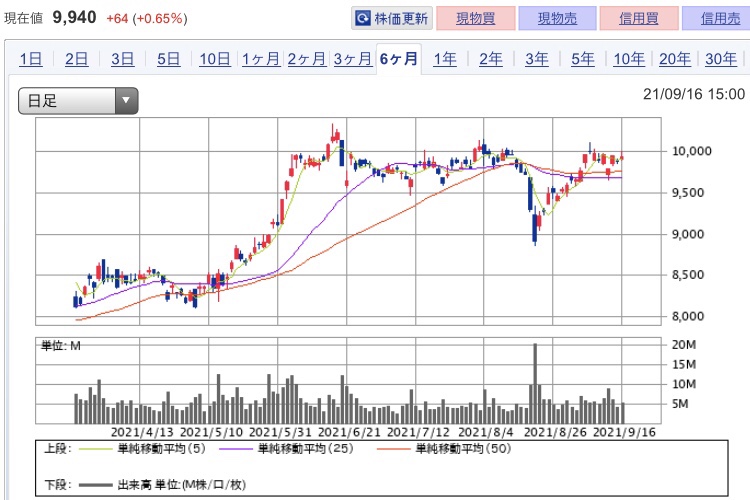Viewport: 750px width, 500px height.
Task: Click the tallest volume bar near 20M
Action: pyautogui.click(x=535, y=383)
